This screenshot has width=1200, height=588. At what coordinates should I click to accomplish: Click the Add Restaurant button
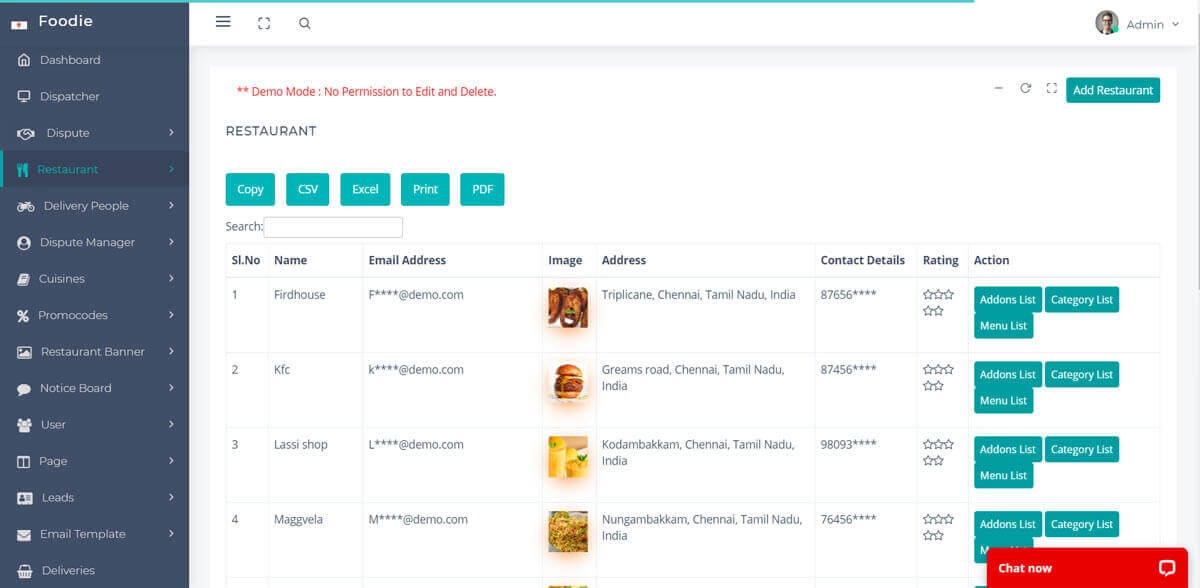1112,90
